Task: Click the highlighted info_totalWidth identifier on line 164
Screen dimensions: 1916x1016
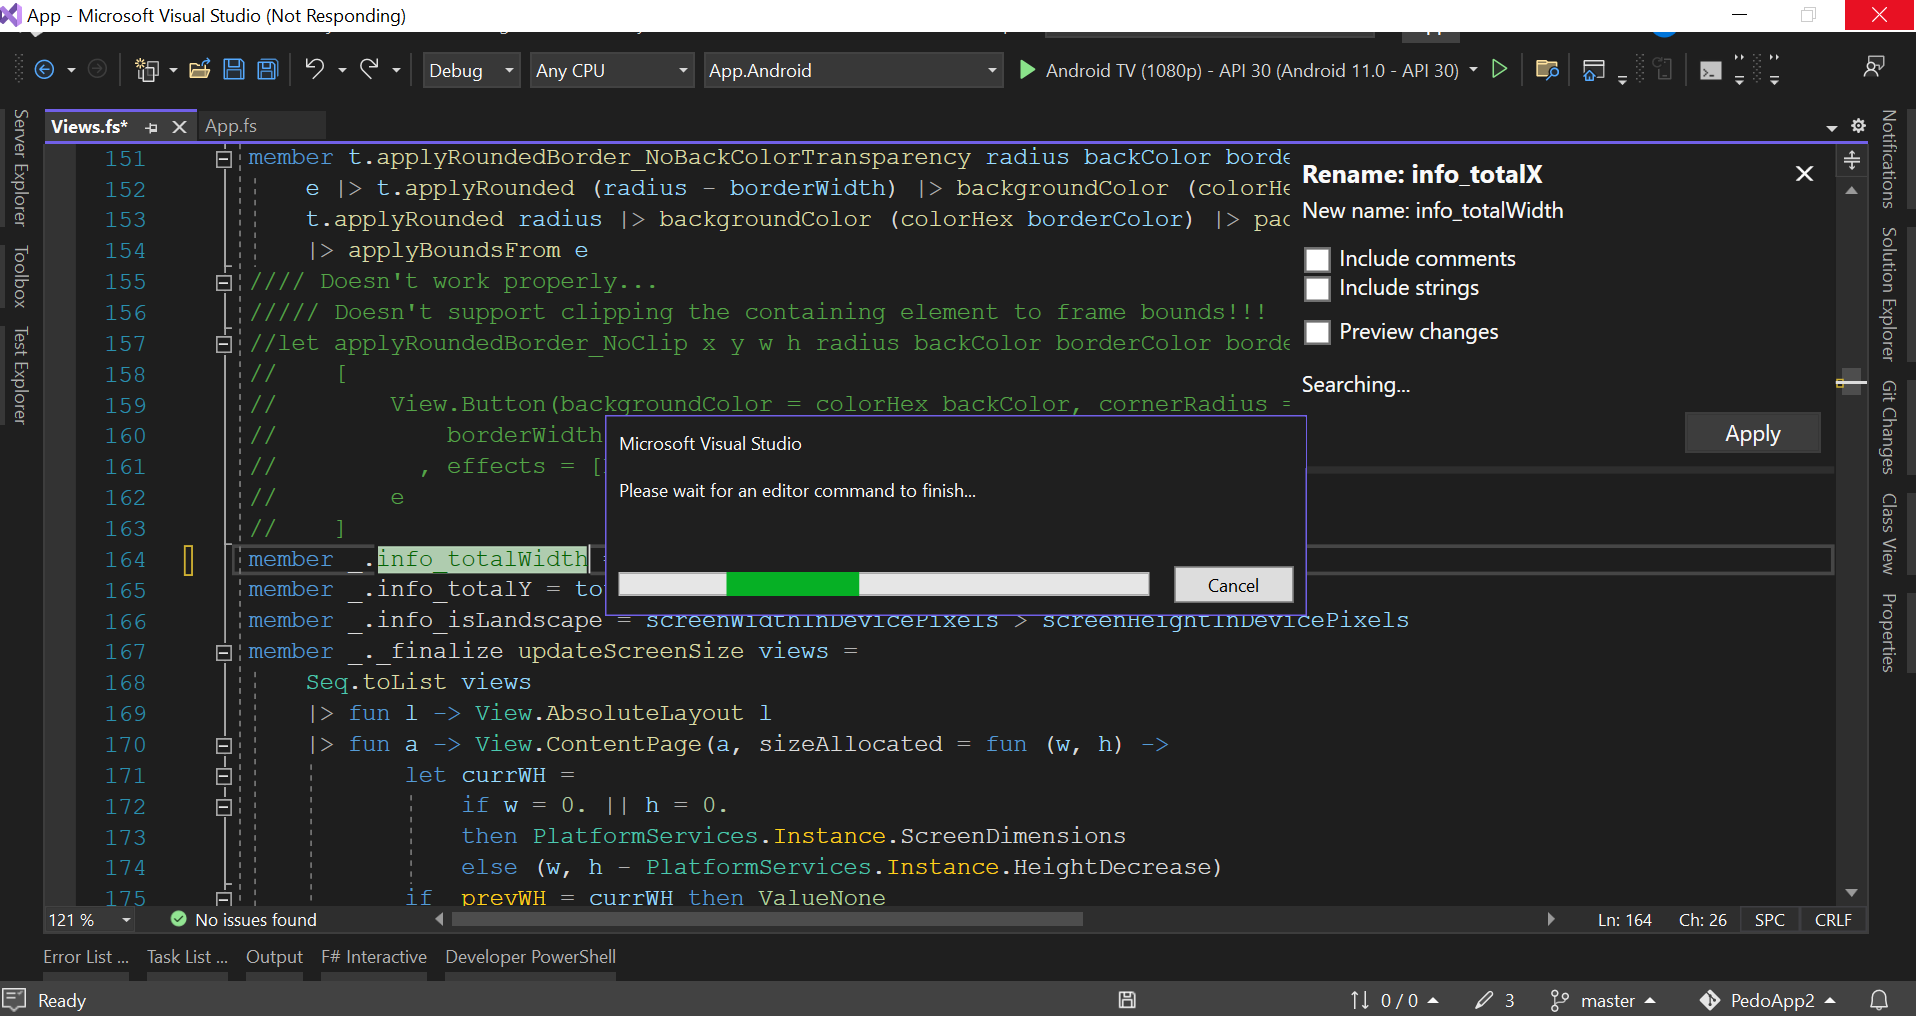Action: coord(482,560)
